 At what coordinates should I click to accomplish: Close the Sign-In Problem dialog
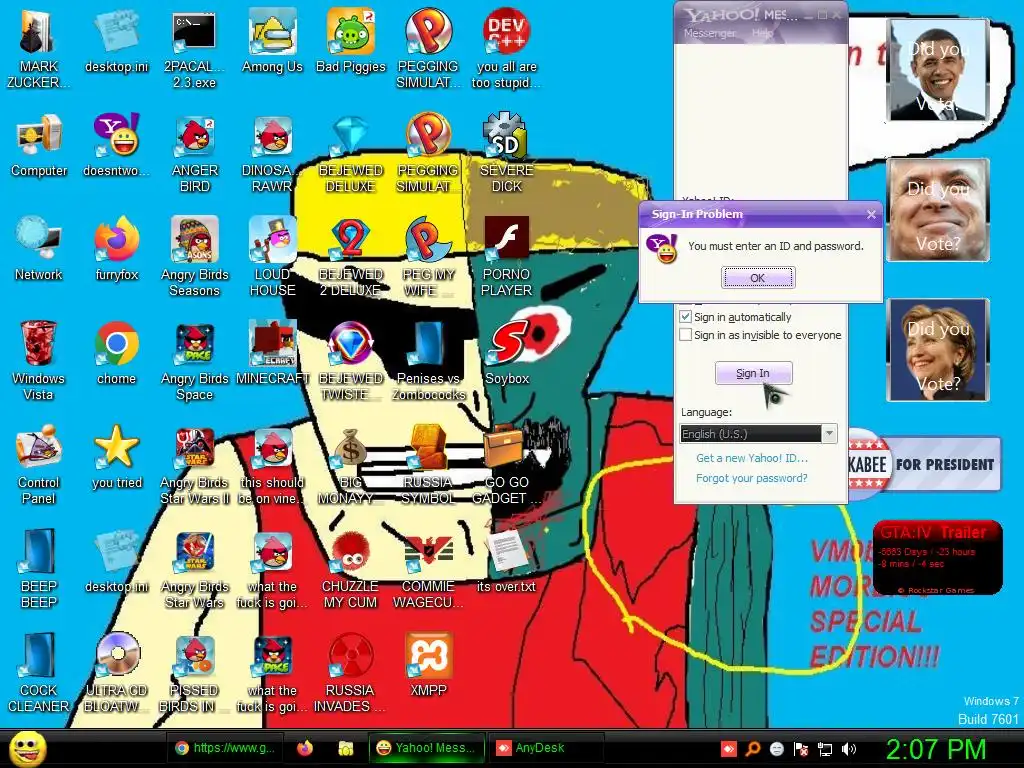871,214
